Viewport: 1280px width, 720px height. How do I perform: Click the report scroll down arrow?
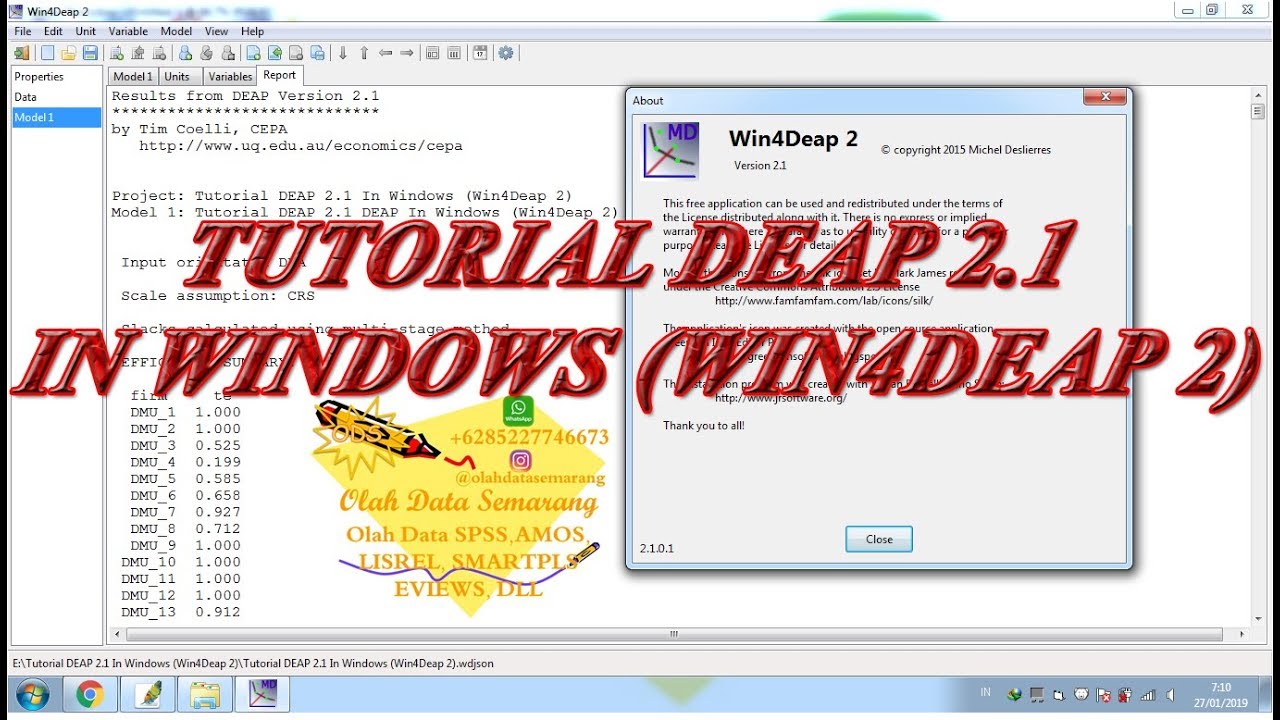[x=1258, y=618]
